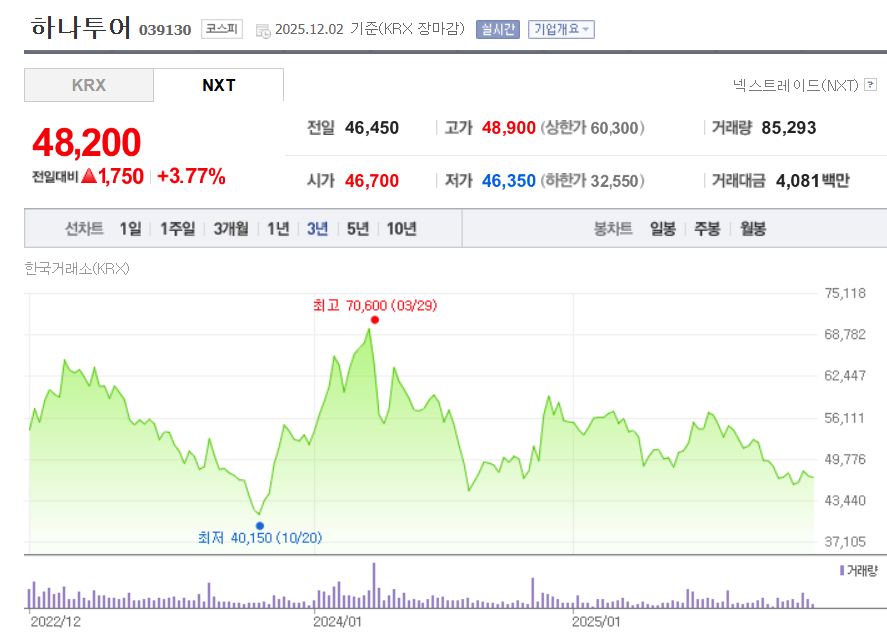Click the 하나투어 stock name
The width and height of the screenshot is (887, 633).
pyautogui.click(x=81, y=27)
